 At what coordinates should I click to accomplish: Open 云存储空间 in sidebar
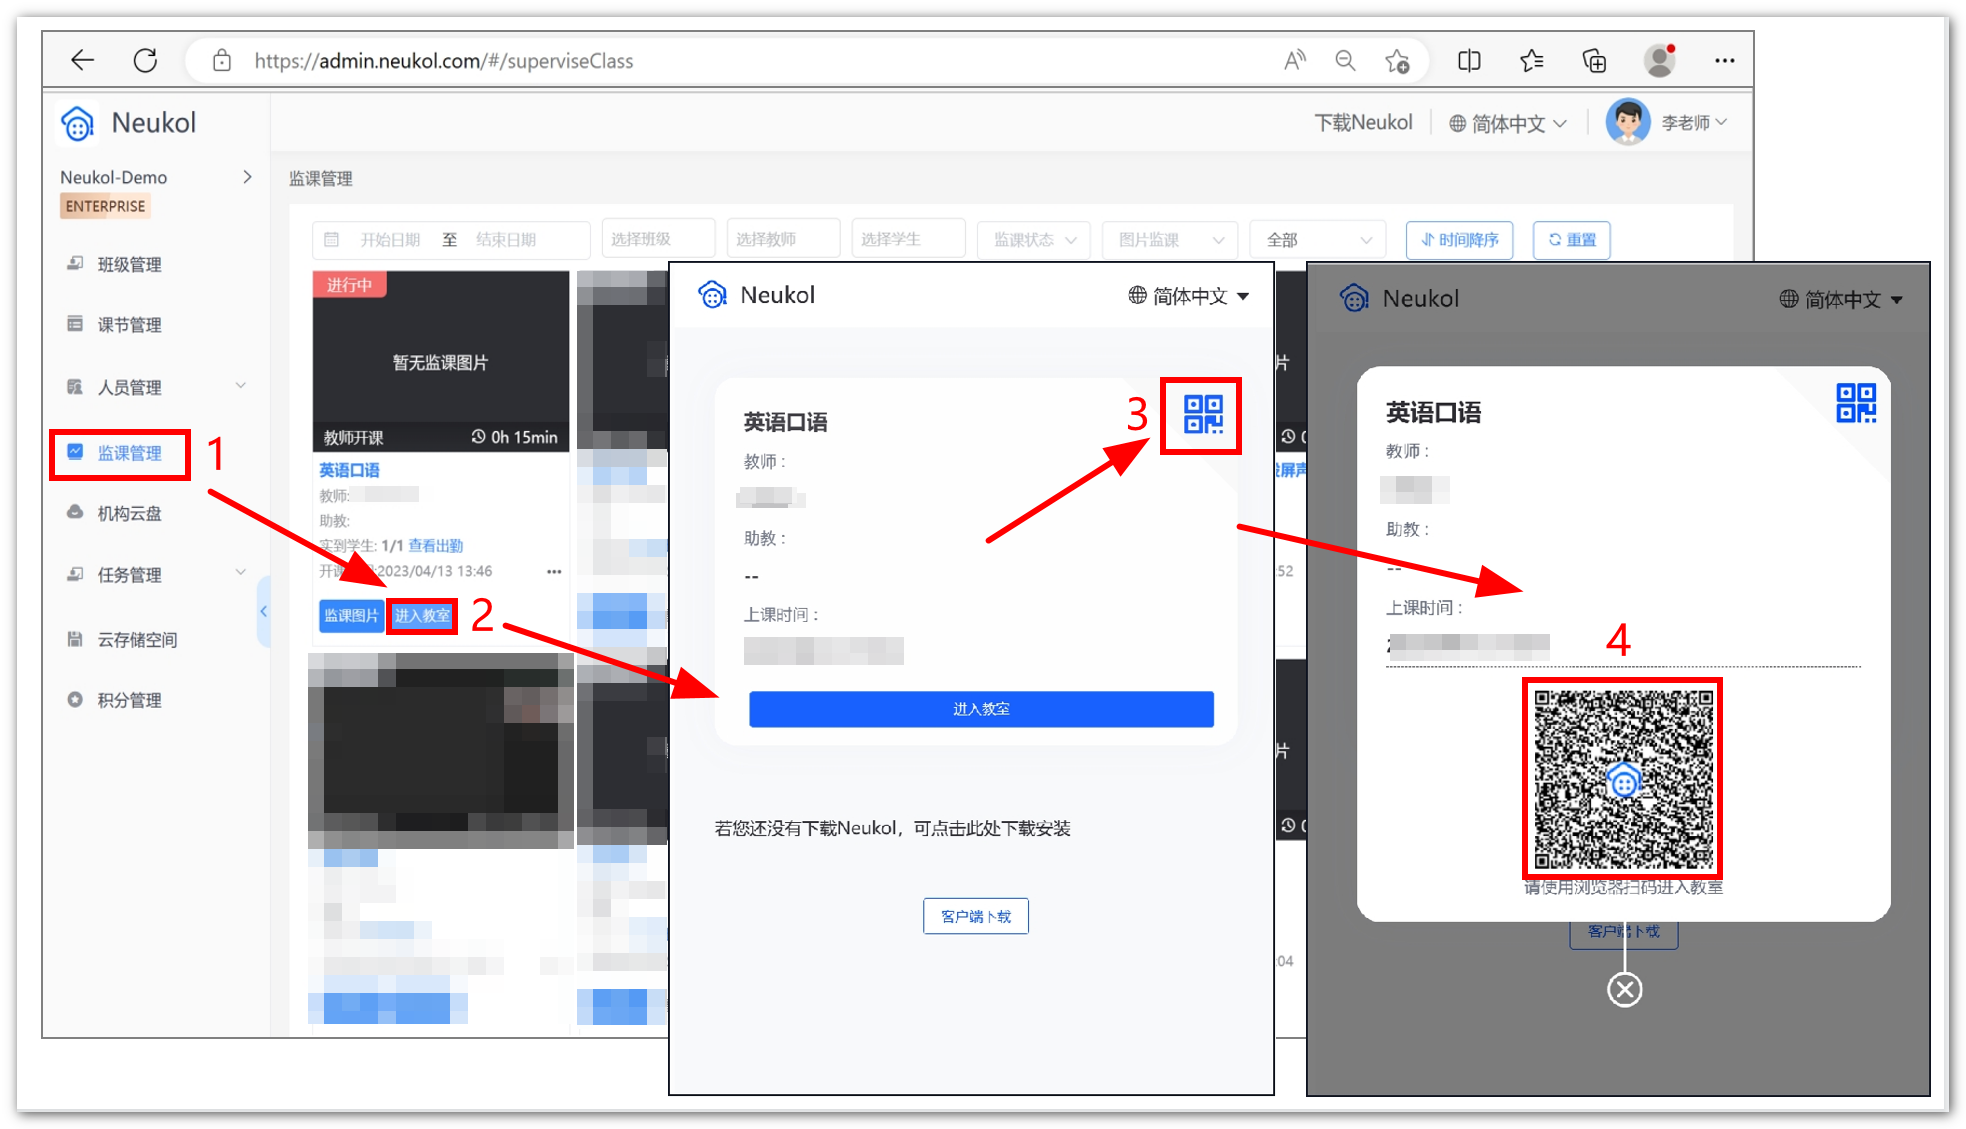click(137, 639)
